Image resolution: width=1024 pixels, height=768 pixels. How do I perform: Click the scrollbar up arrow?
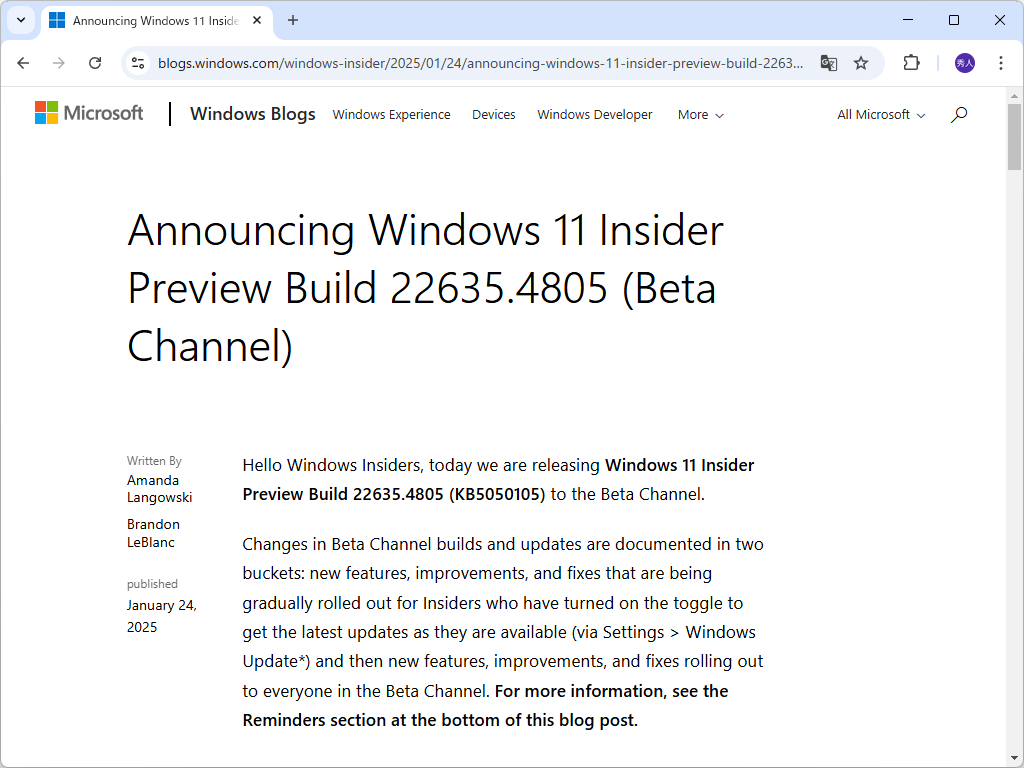point(1014,95)
